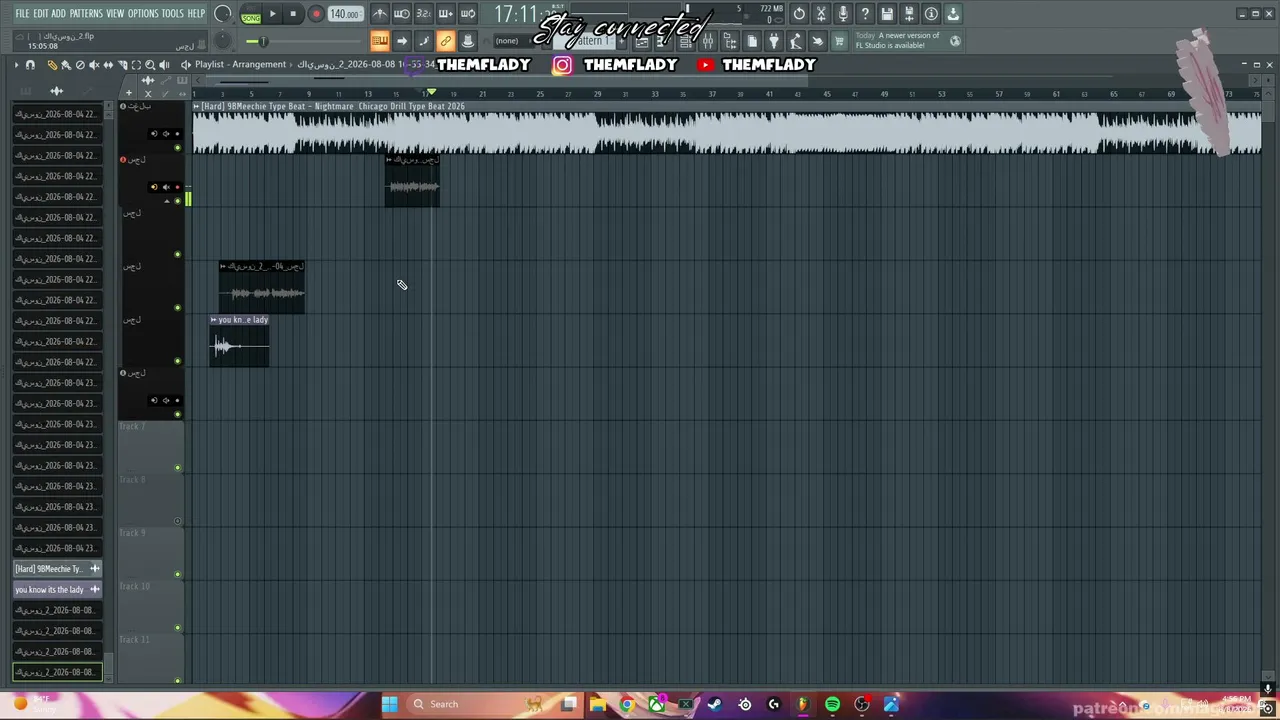This screenshot has height=720, width=1280.
Task: Open the TOOLS menu
Action: pos(173,14)
